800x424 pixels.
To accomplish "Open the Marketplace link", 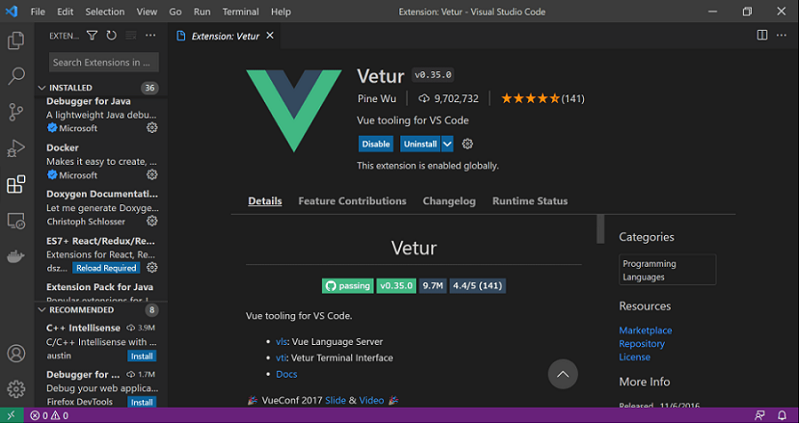I will 645,330.
